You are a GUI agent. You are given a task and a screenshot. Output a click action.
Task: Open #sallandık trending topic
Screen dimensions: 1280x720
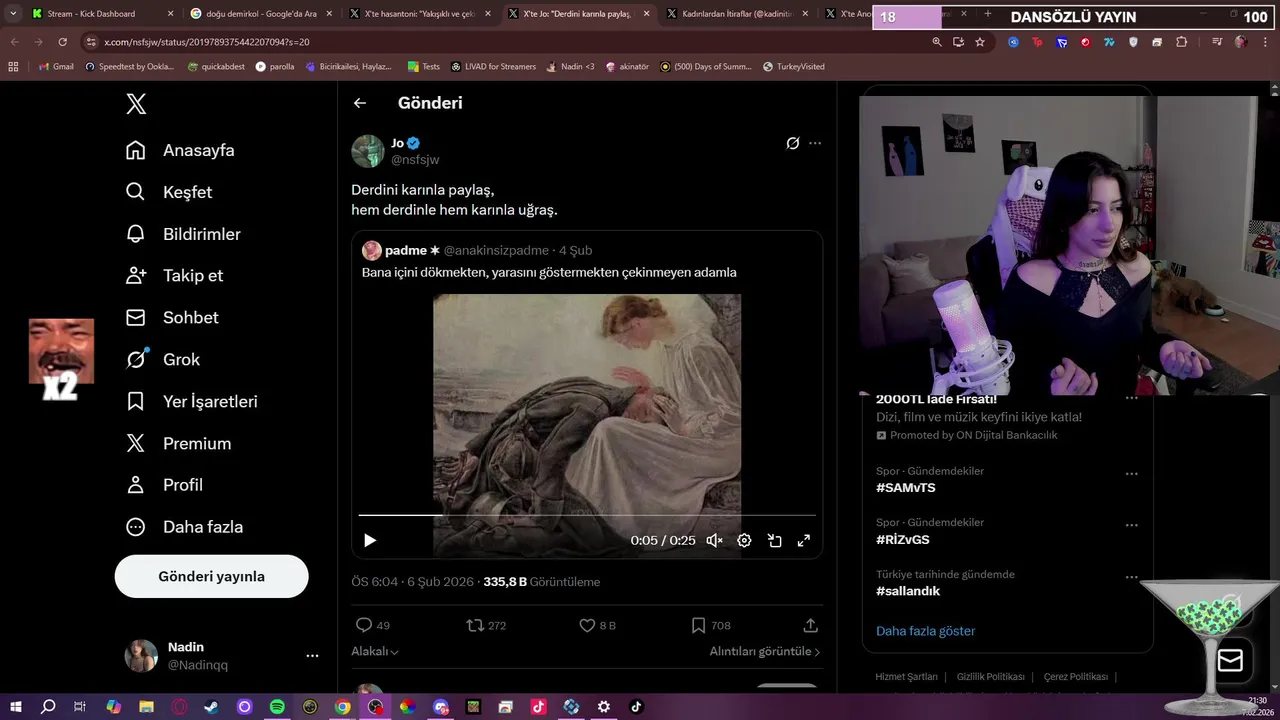point(908,591)
